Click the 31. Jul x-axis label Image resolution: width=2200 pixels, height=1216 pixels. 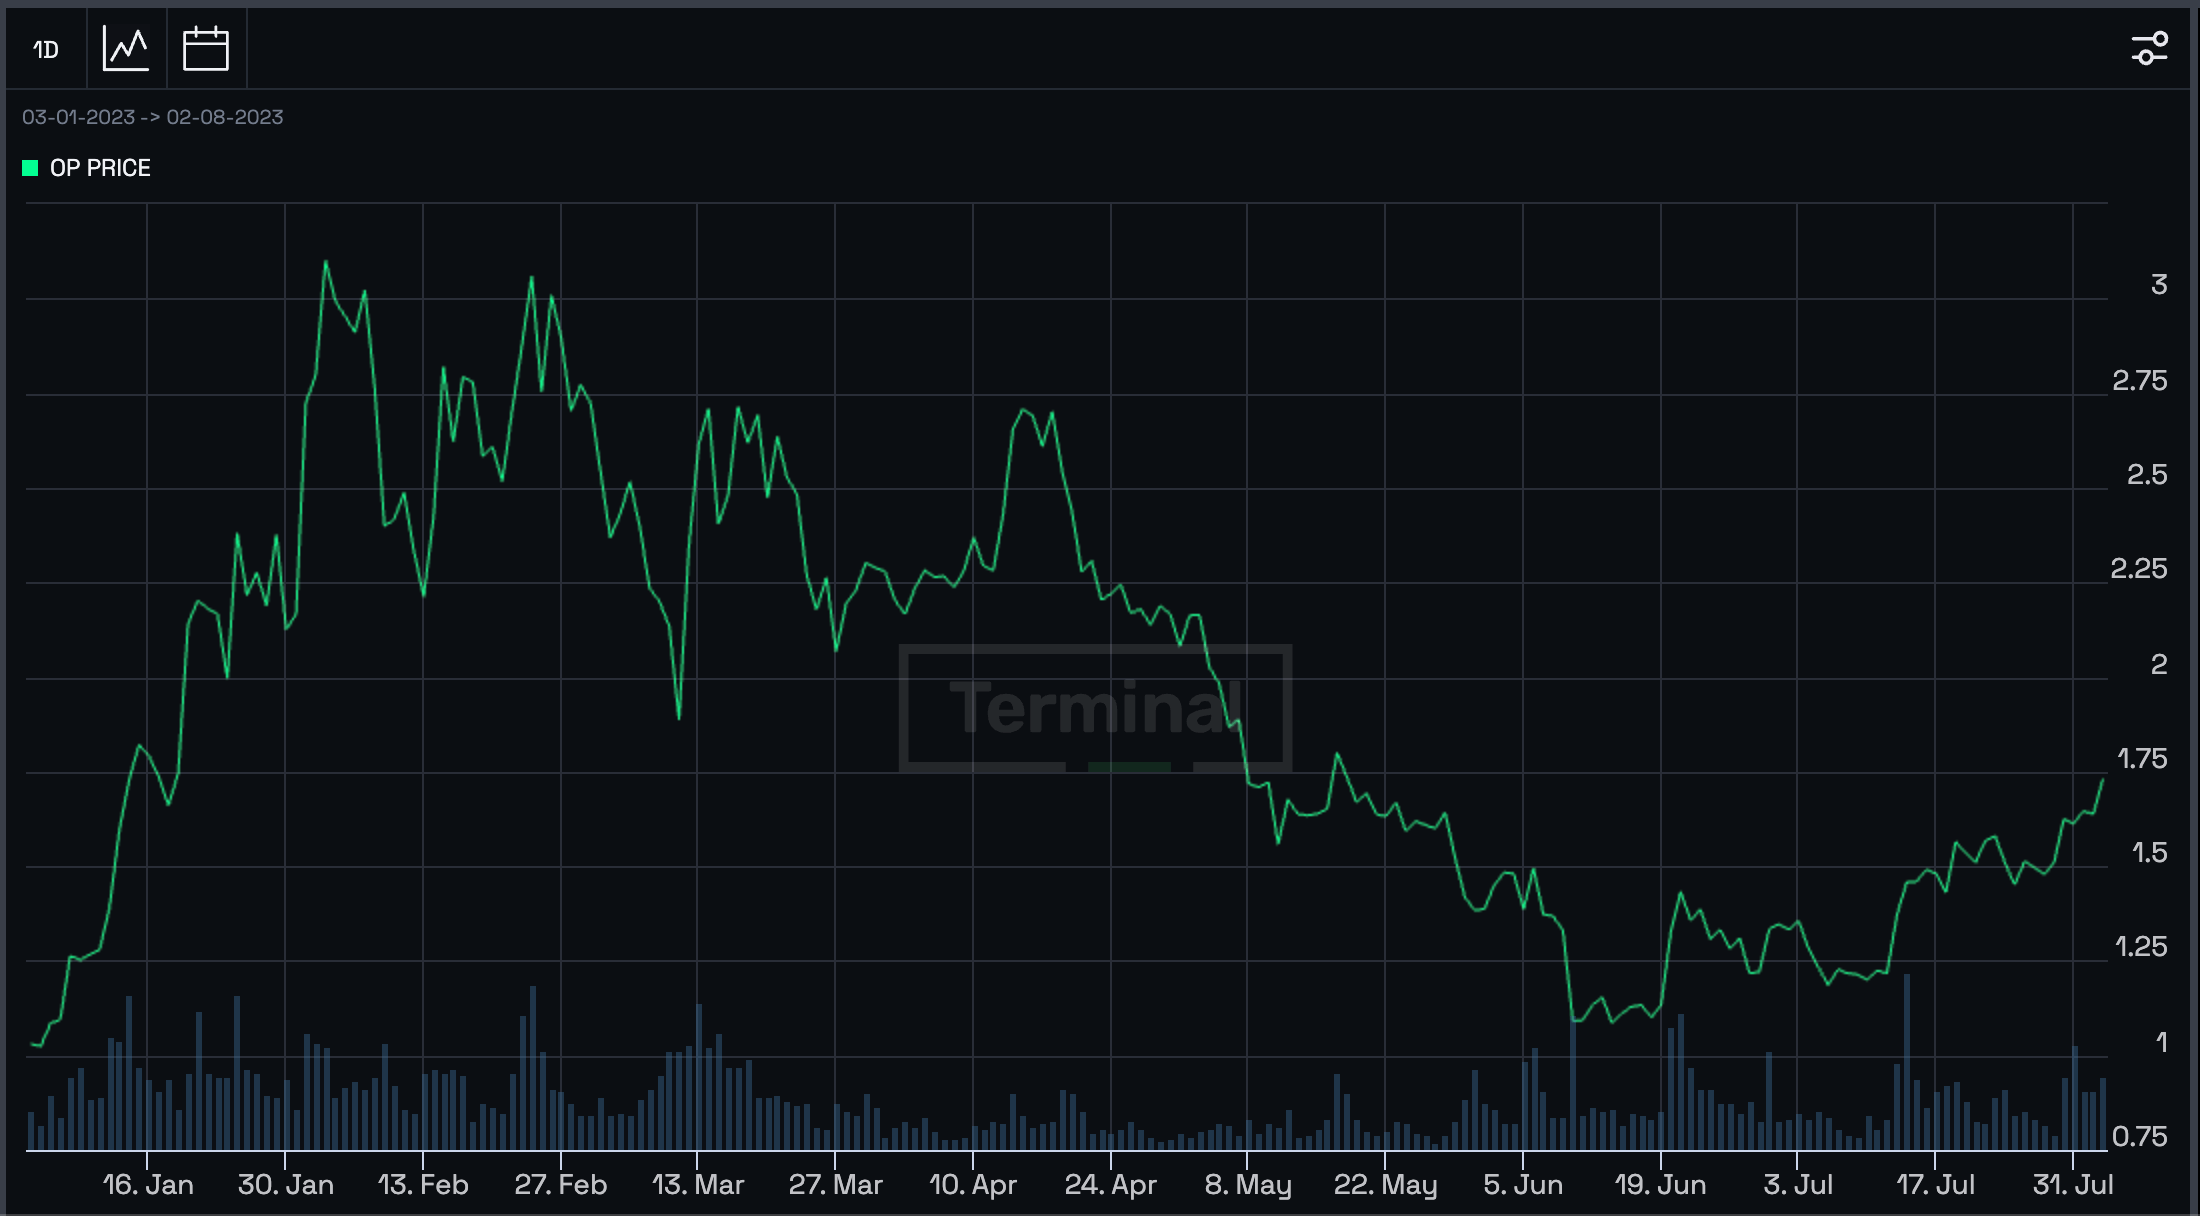[x=2073, y=1185]
